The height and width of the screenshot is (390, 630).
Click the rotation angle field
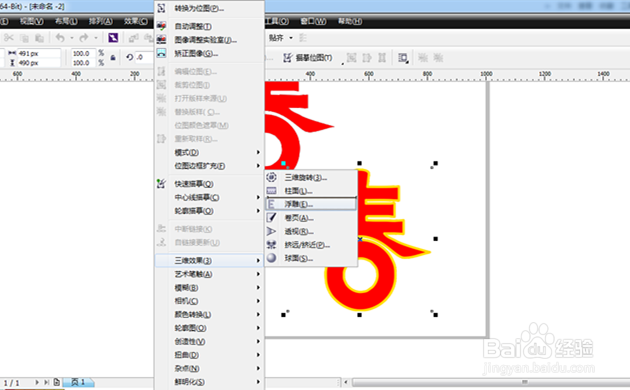coord(145,57)
